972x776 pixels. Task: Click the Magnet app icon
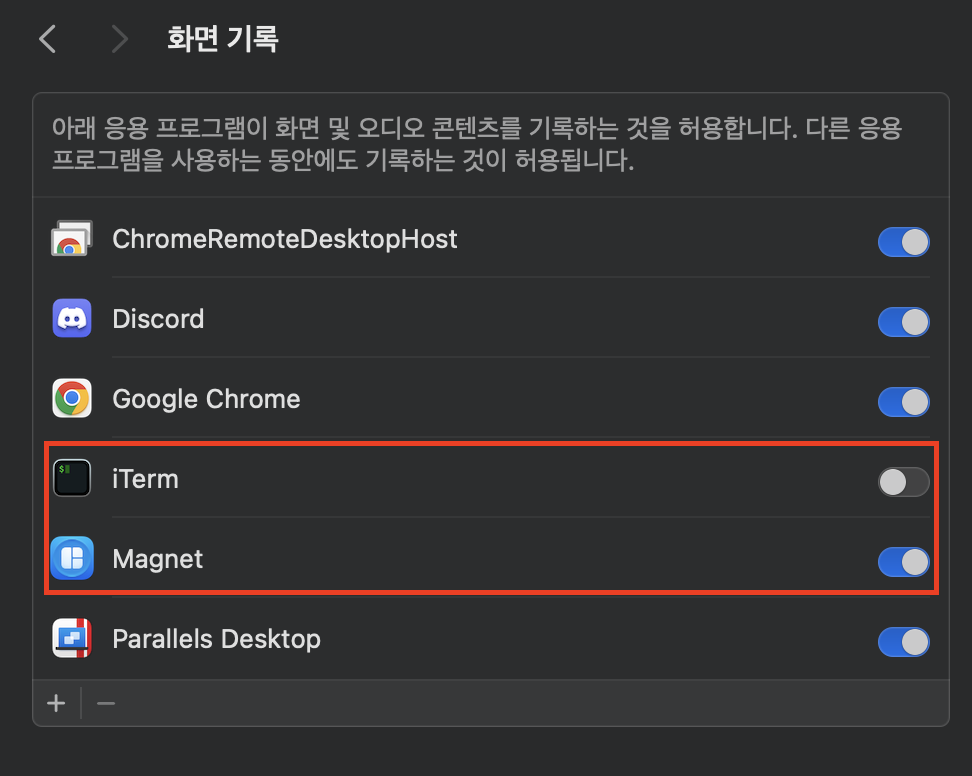coord(72,559)
